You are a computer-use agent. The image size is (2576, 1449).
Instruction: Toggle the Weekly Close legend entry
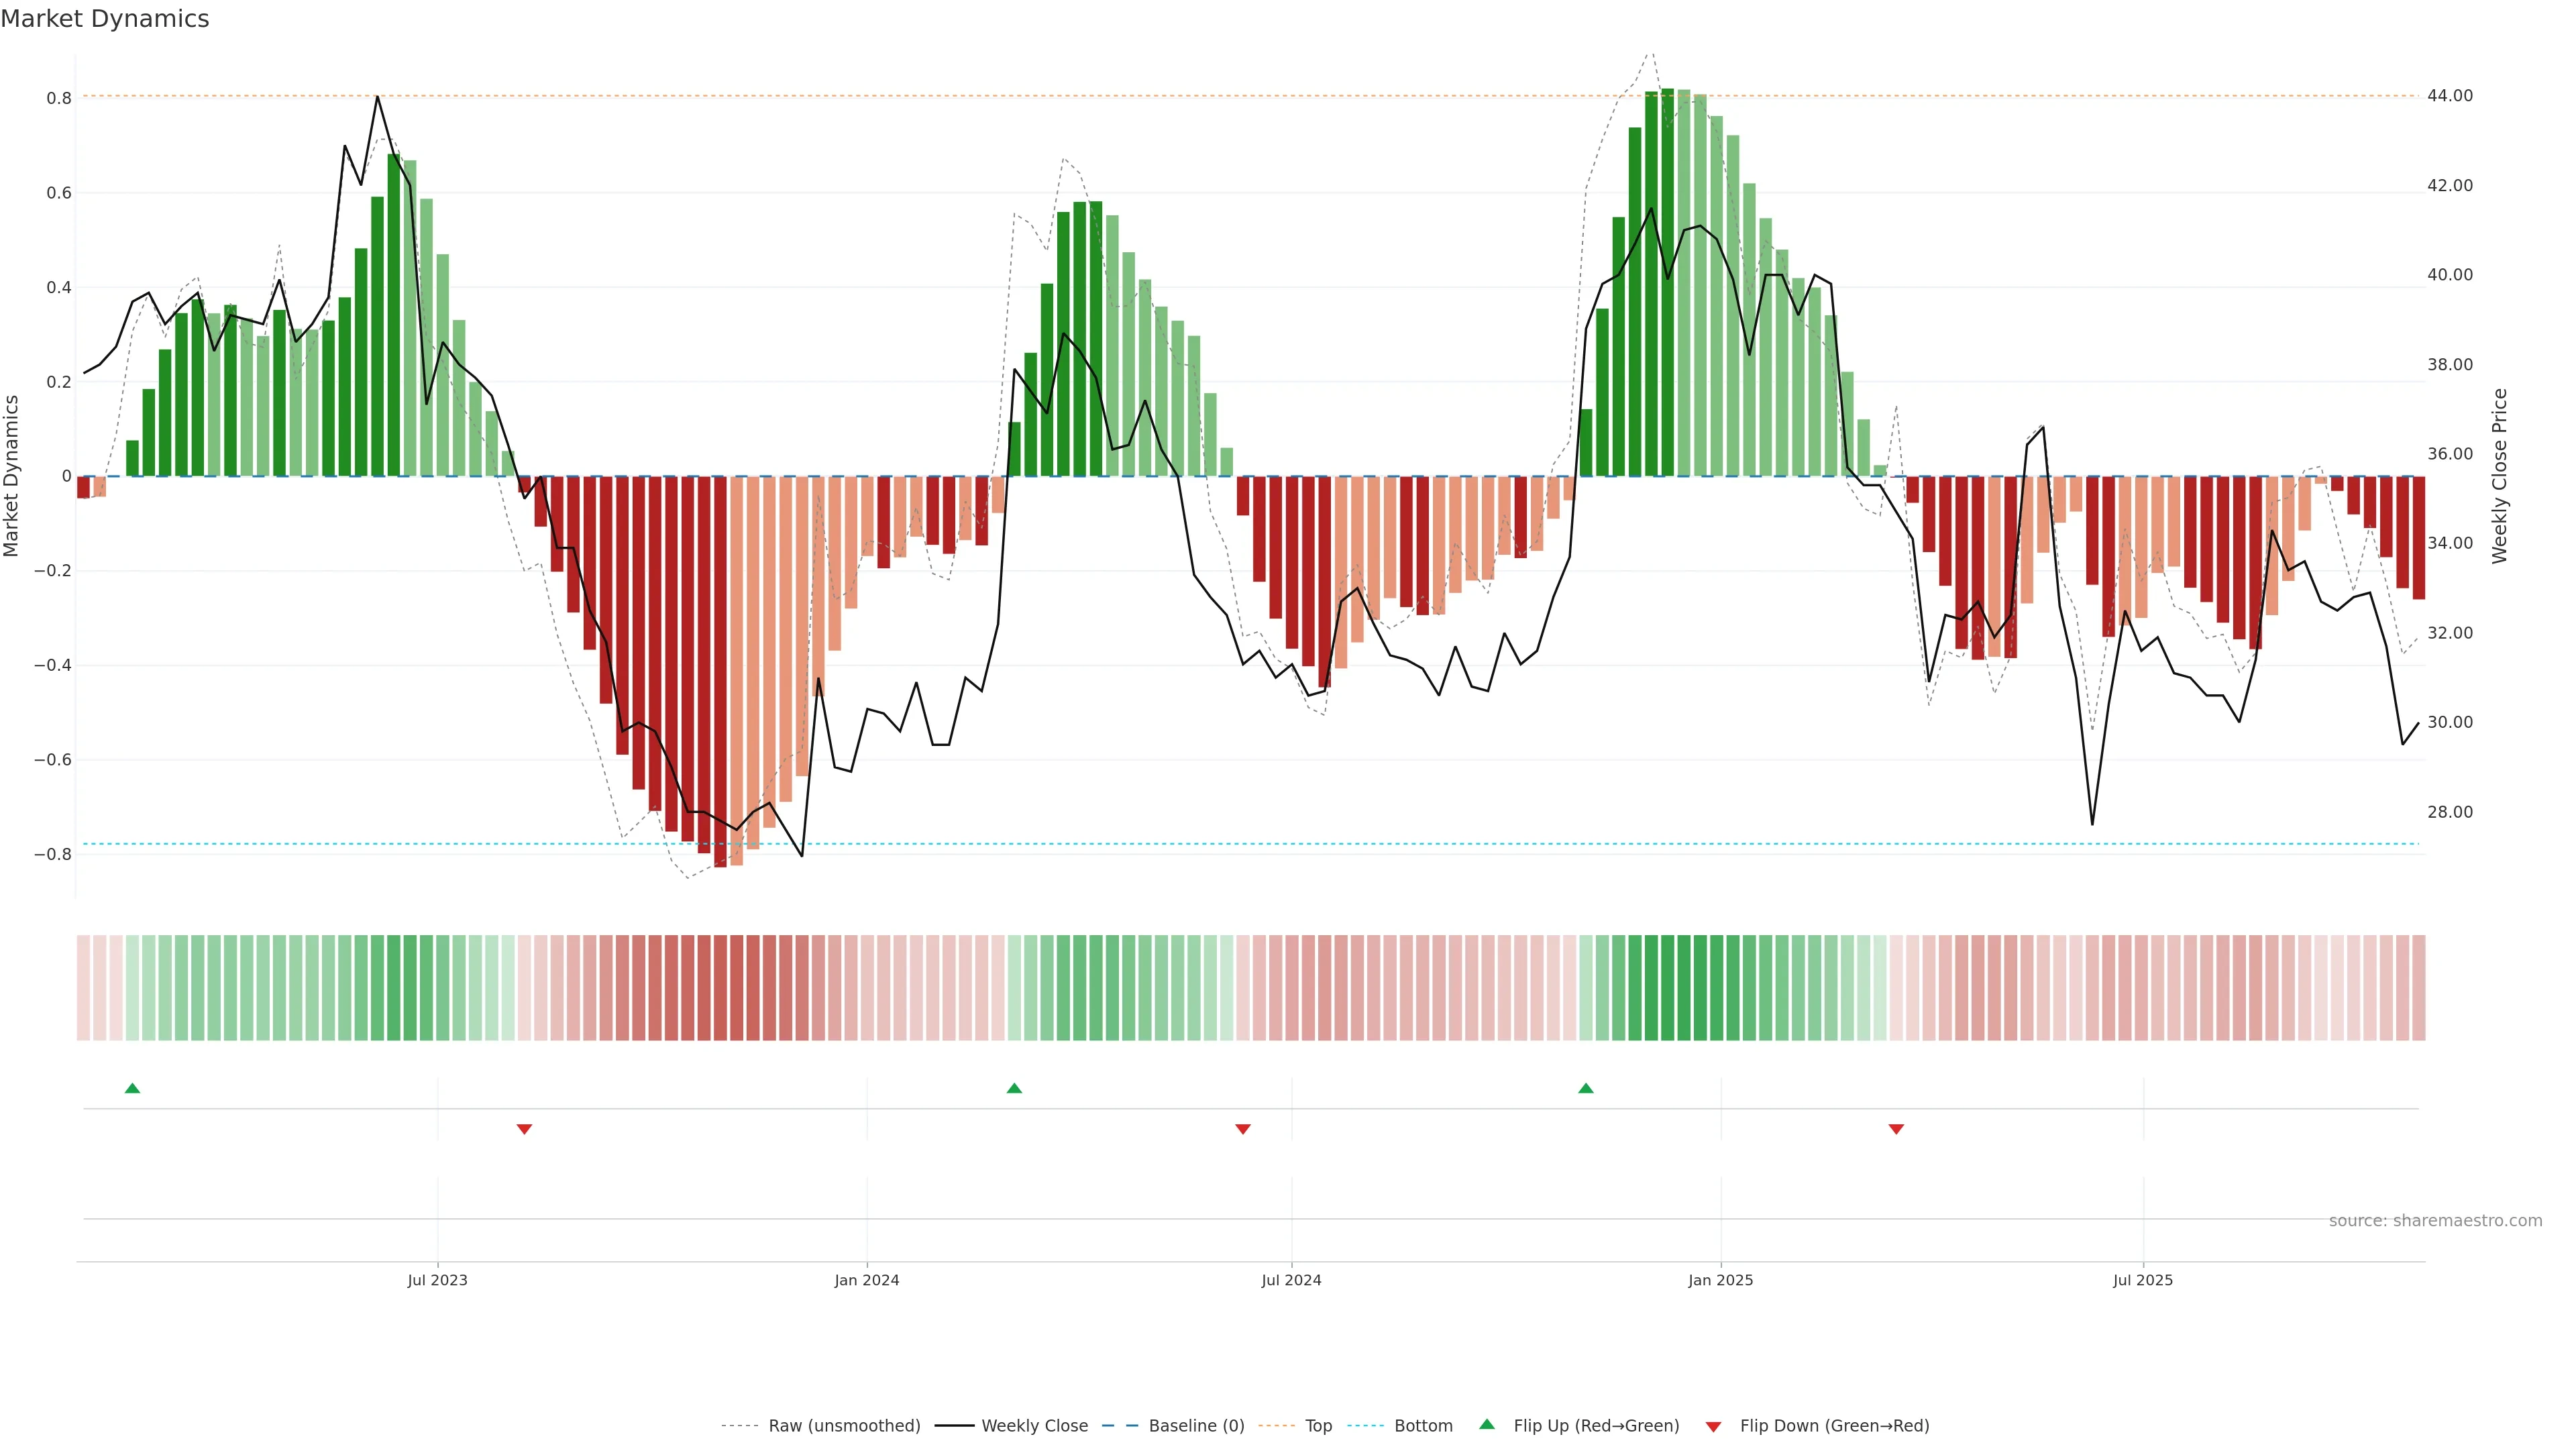(x=1034, y=1426)
